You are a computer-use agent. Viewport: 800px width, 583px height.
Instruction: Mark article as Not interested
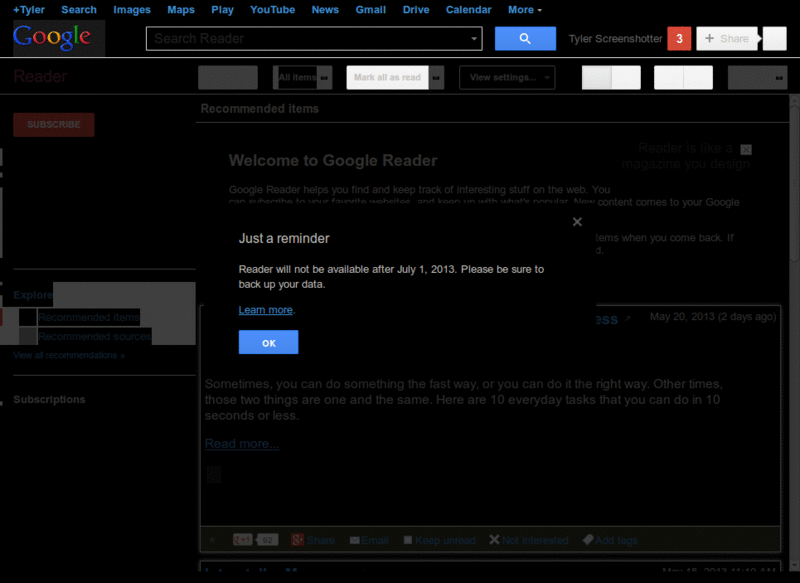(529, 540)
